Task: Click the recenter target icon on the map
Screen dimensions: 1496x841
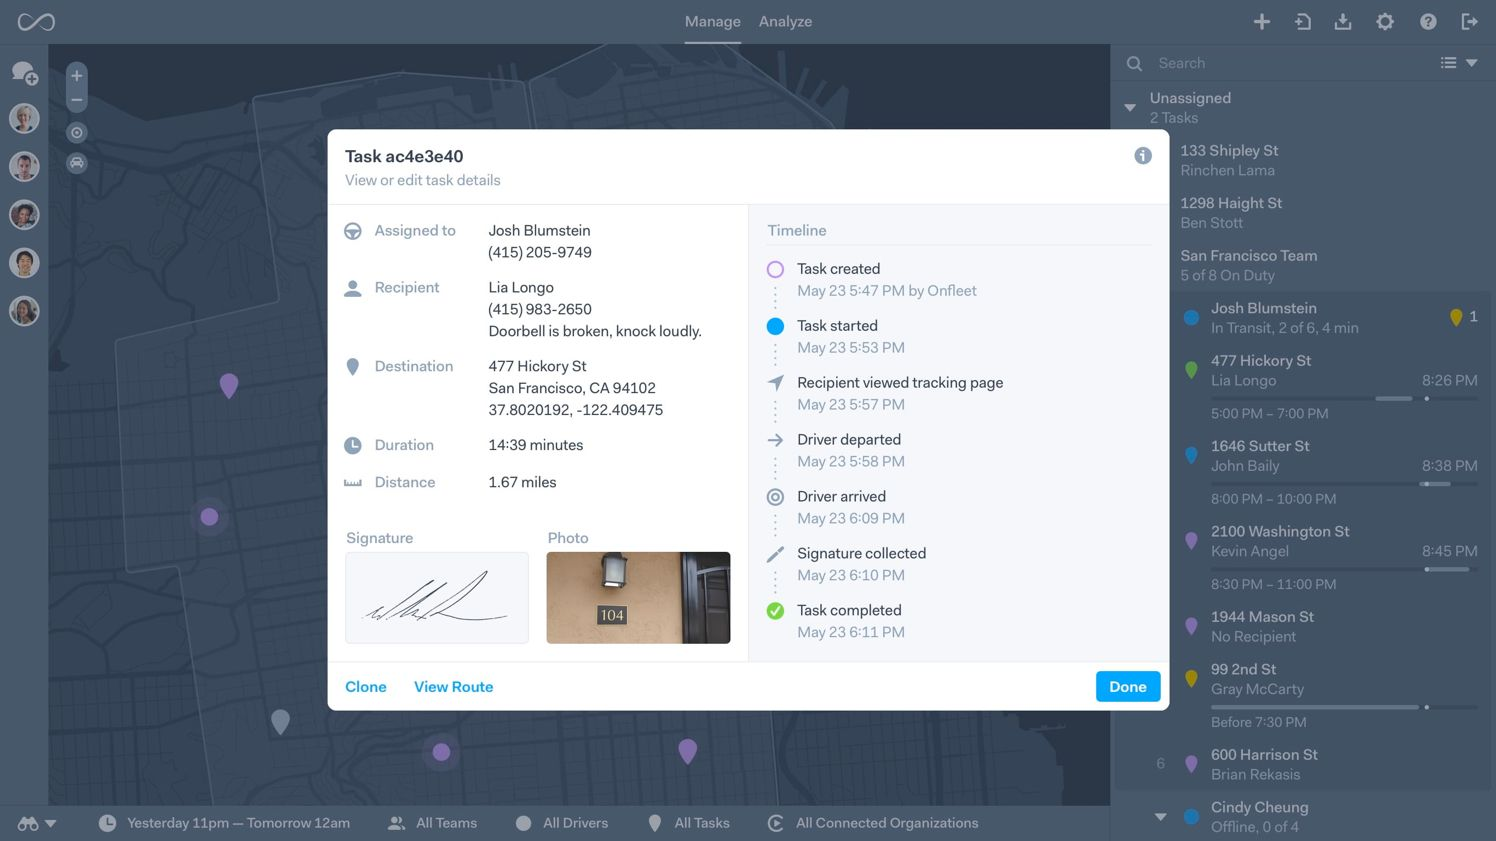Action: coord(76,131)
